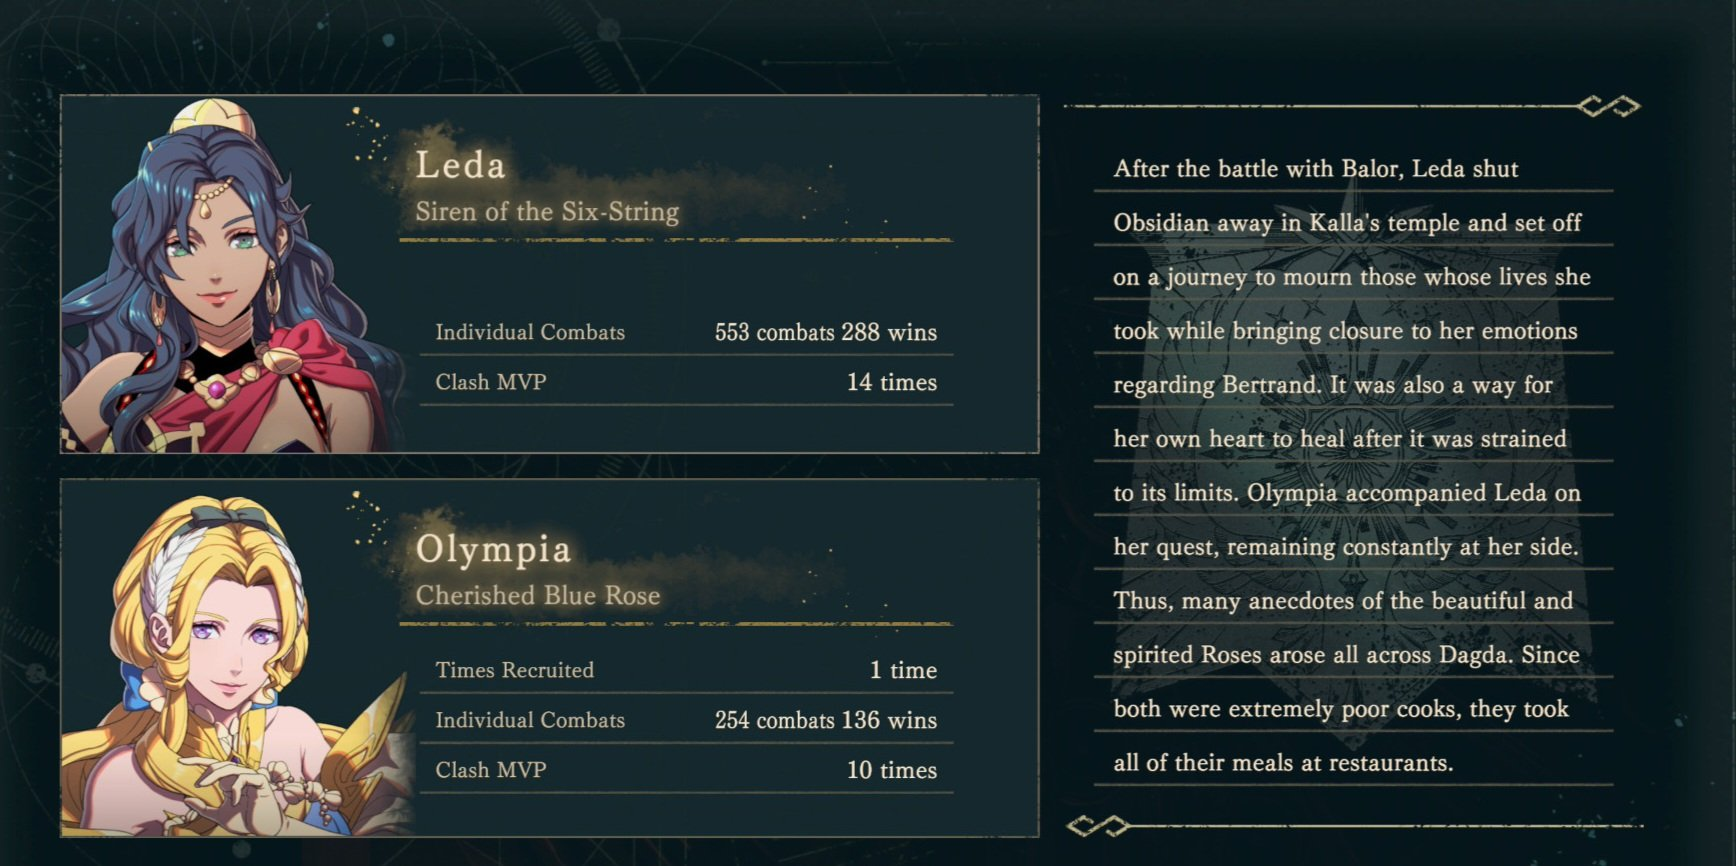Select Leda's Individual Combats row

pyautogui.click(x=686, y=332)
